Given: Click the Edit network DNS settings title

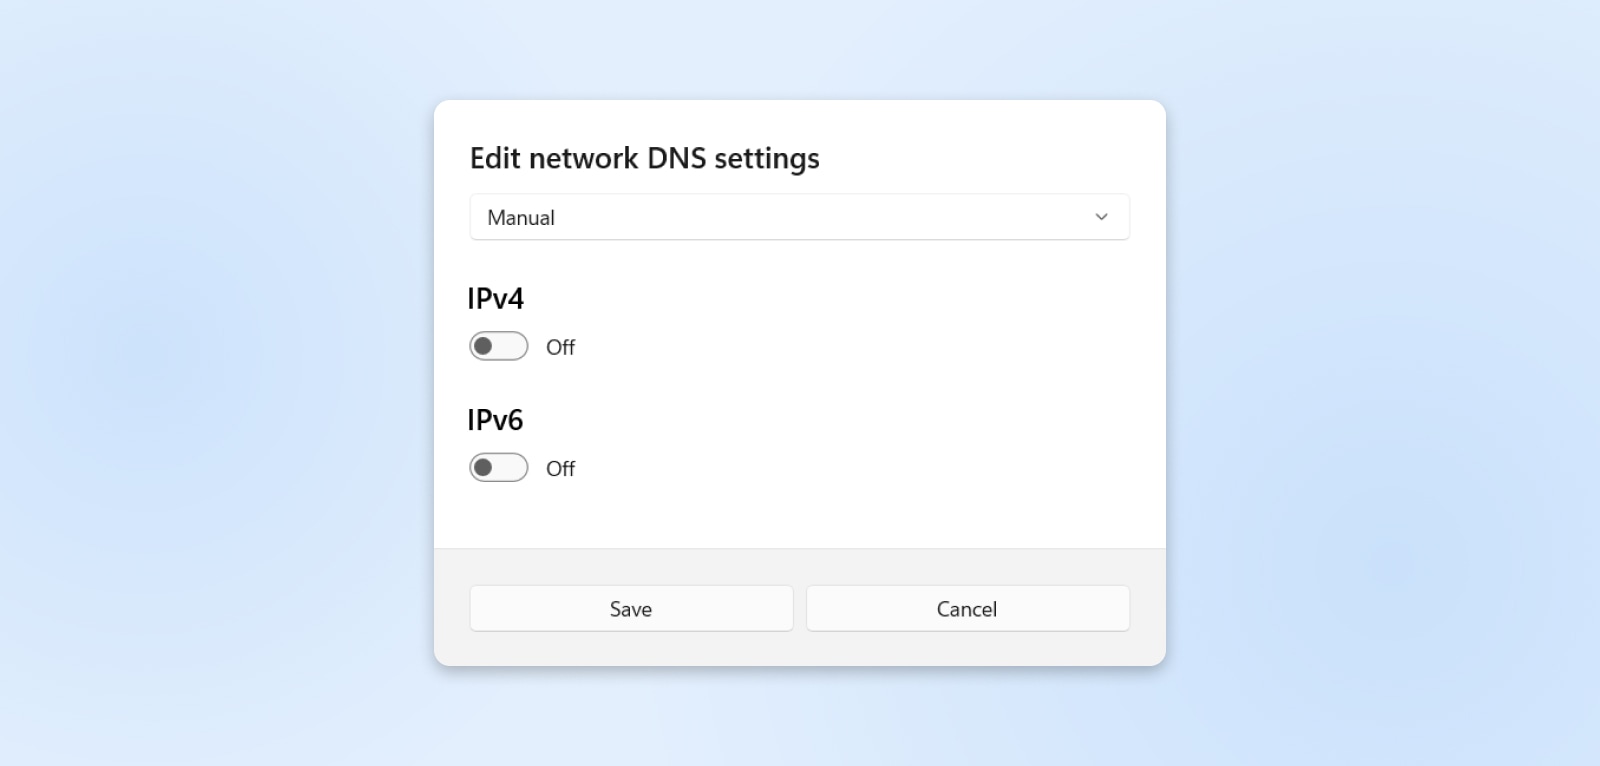Looking at the screenshot, I should [644, 158].
